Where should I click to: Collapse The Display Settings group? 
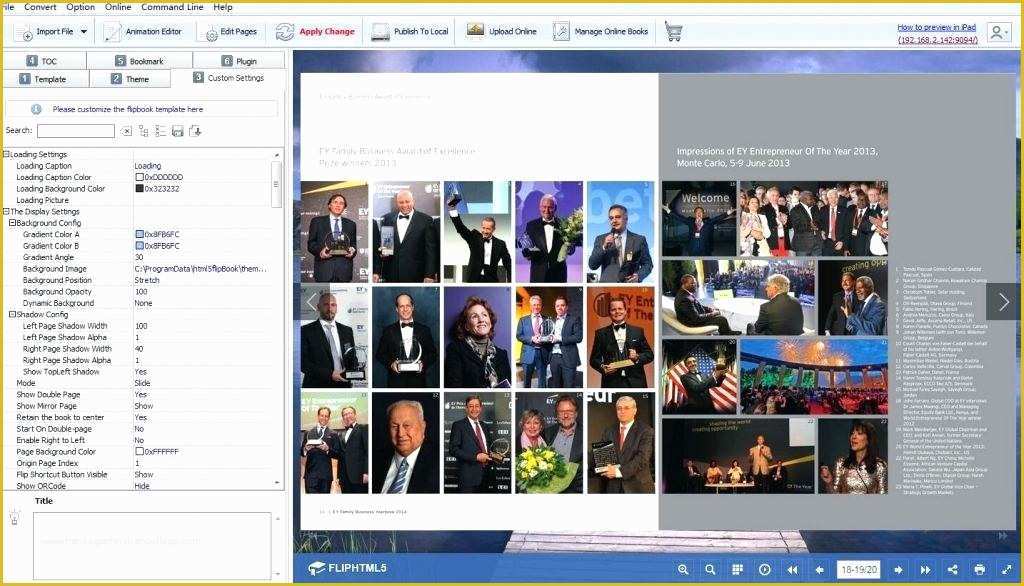coord(7,212)
